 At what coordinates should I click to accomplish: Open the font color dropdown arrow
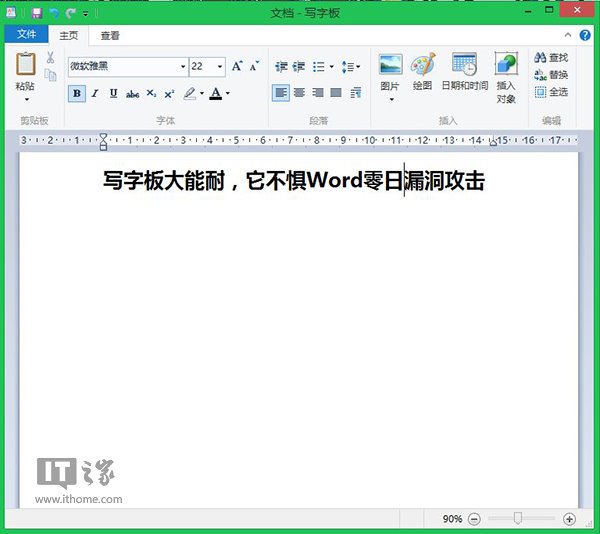tap(228, 93)
